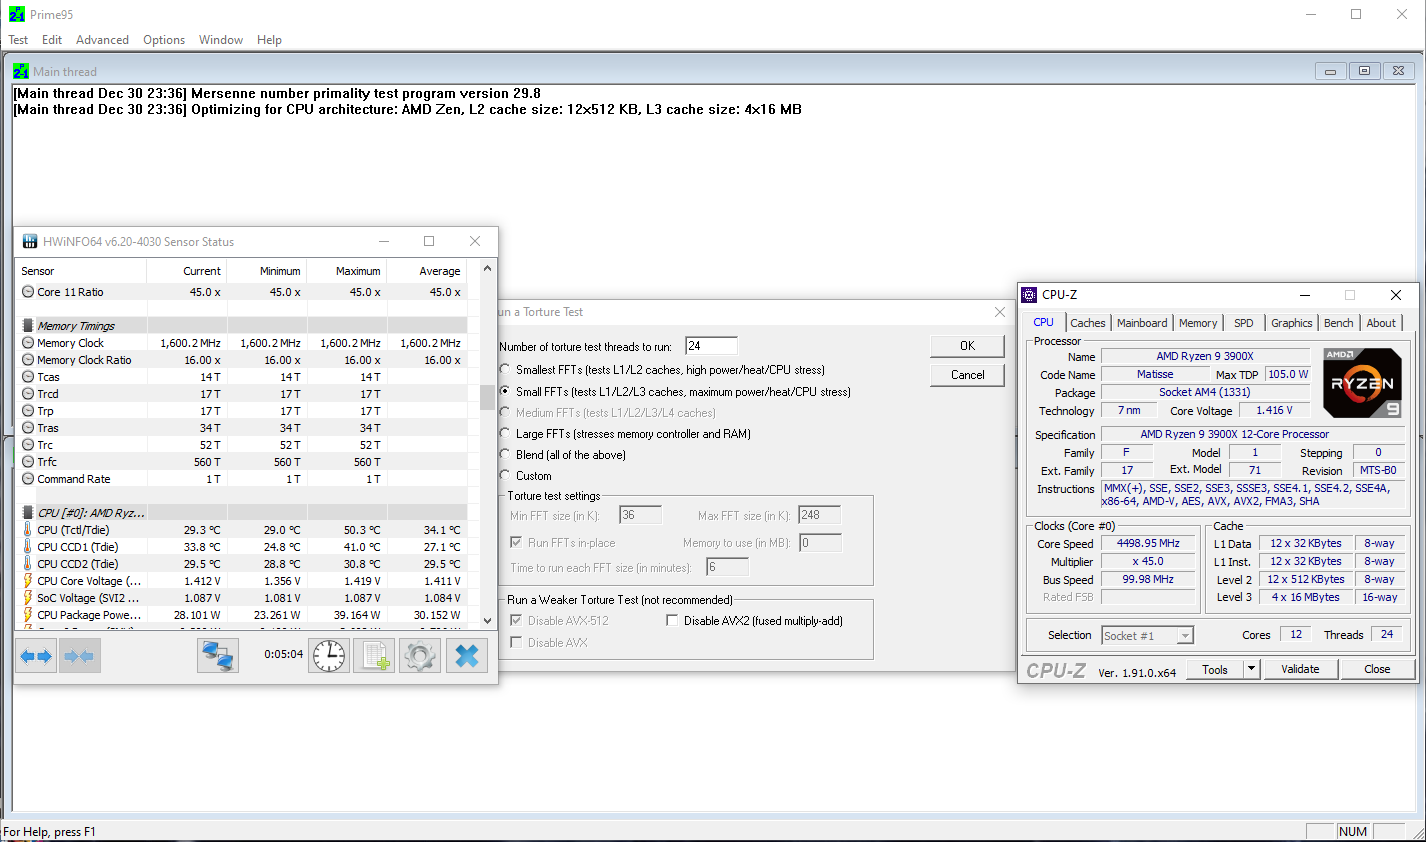The image size is (1426, 842).
Task: Open the CPU-Z About tab
Action: click(1381, 323)
